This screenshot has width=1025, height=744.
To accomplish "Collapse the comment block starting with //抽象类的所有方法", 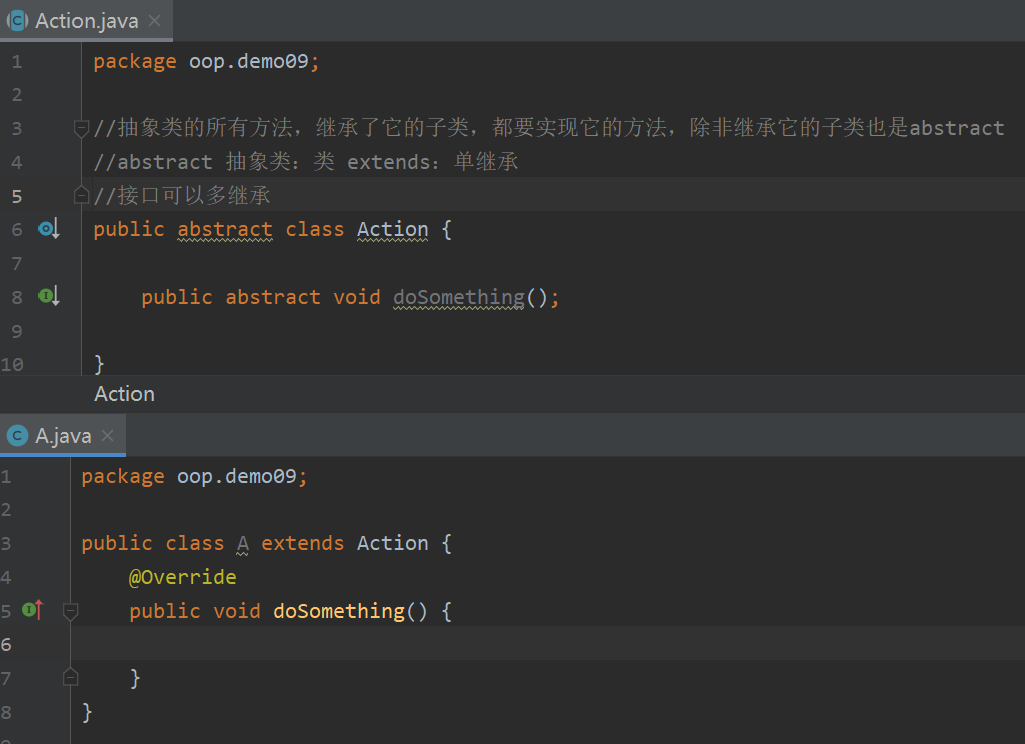I will (x=82, y=128).
